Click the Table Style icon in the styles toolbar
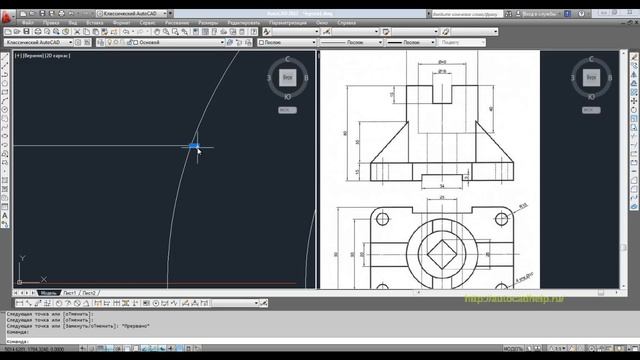640x360 pixels. pyautogui.click(x=386, y=31)
